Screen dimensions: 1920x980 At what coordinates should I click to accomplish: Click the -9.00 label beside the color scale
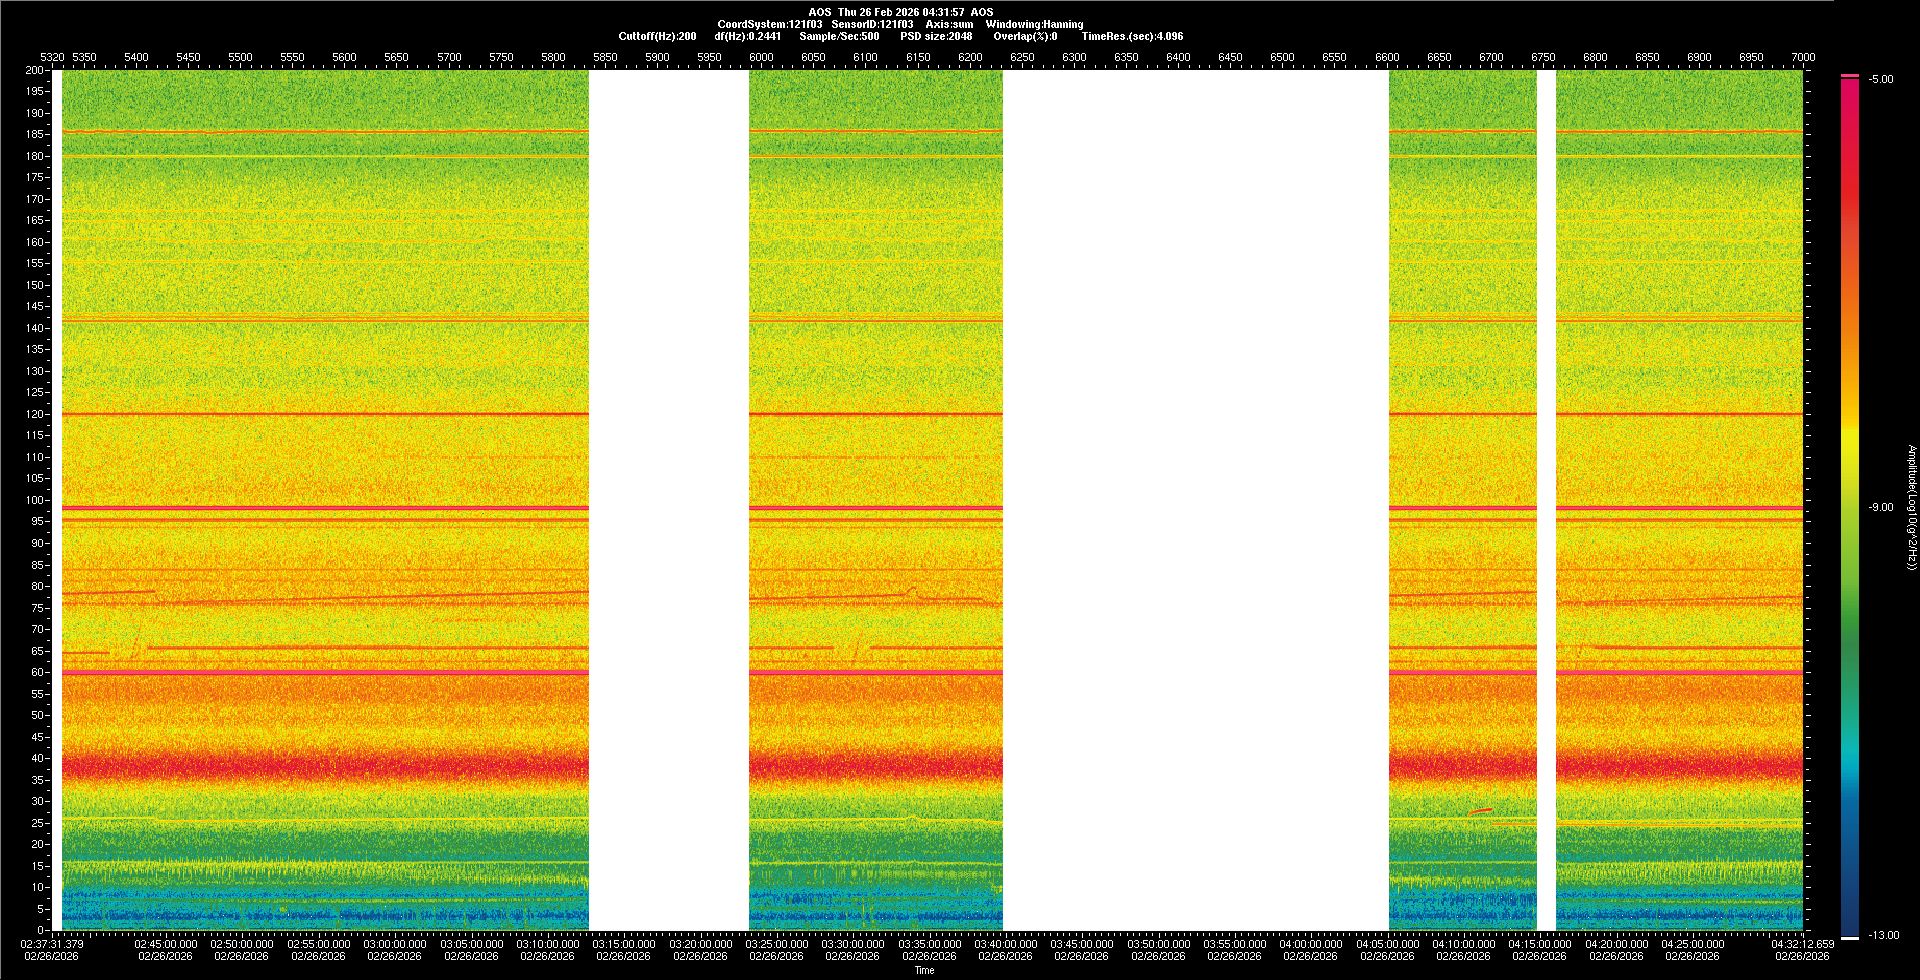[1881, 508]
